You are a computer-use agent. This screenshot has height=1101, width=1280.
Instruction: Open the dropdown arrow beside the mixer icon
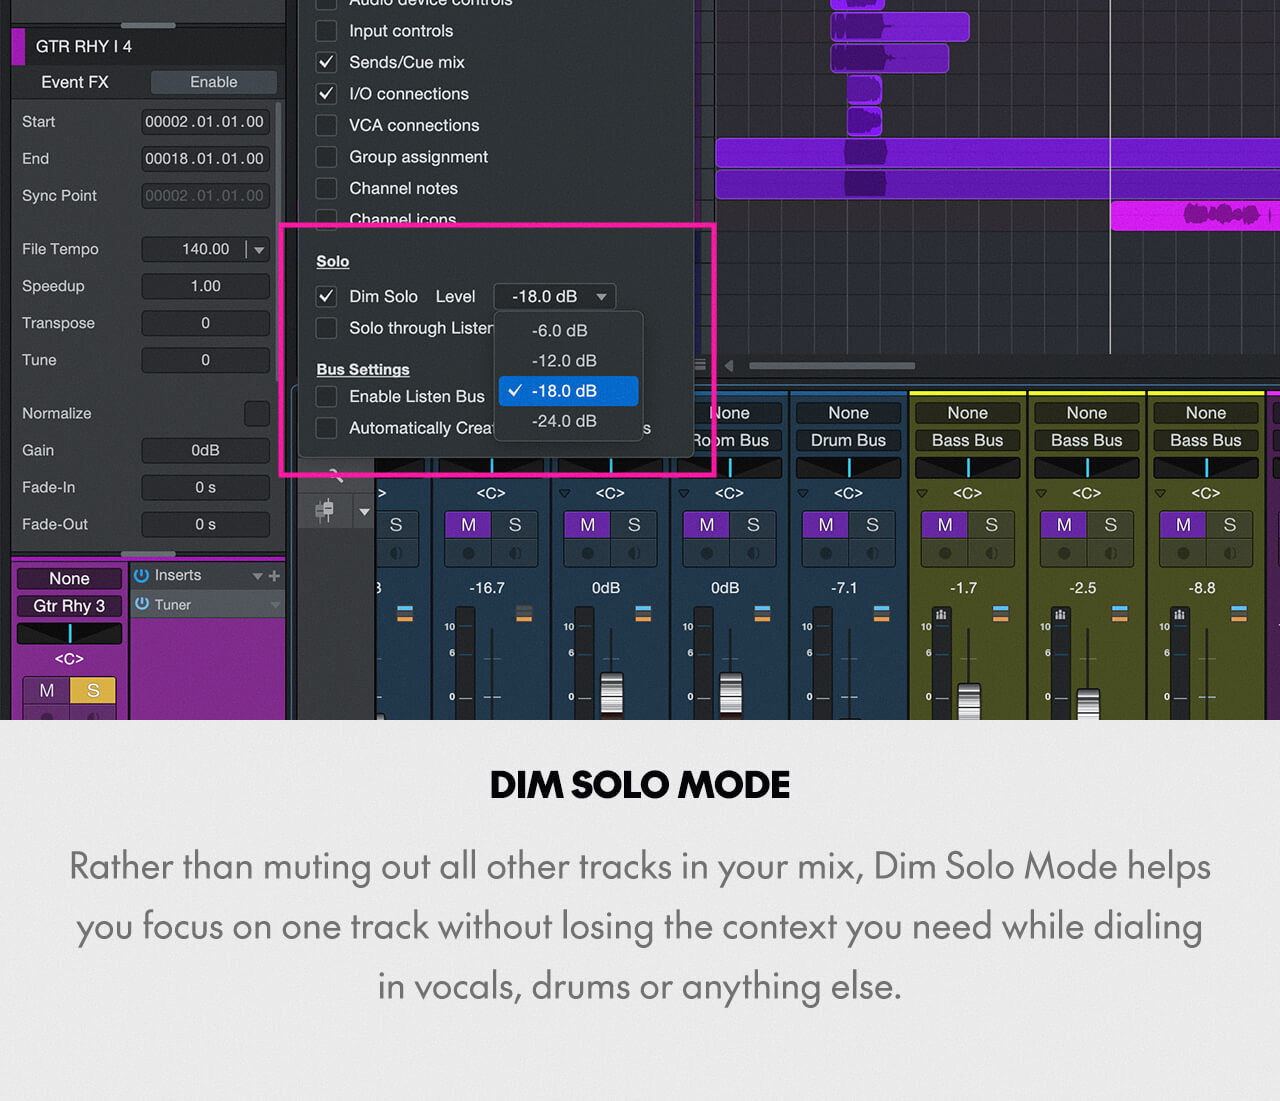pos(364,512)
